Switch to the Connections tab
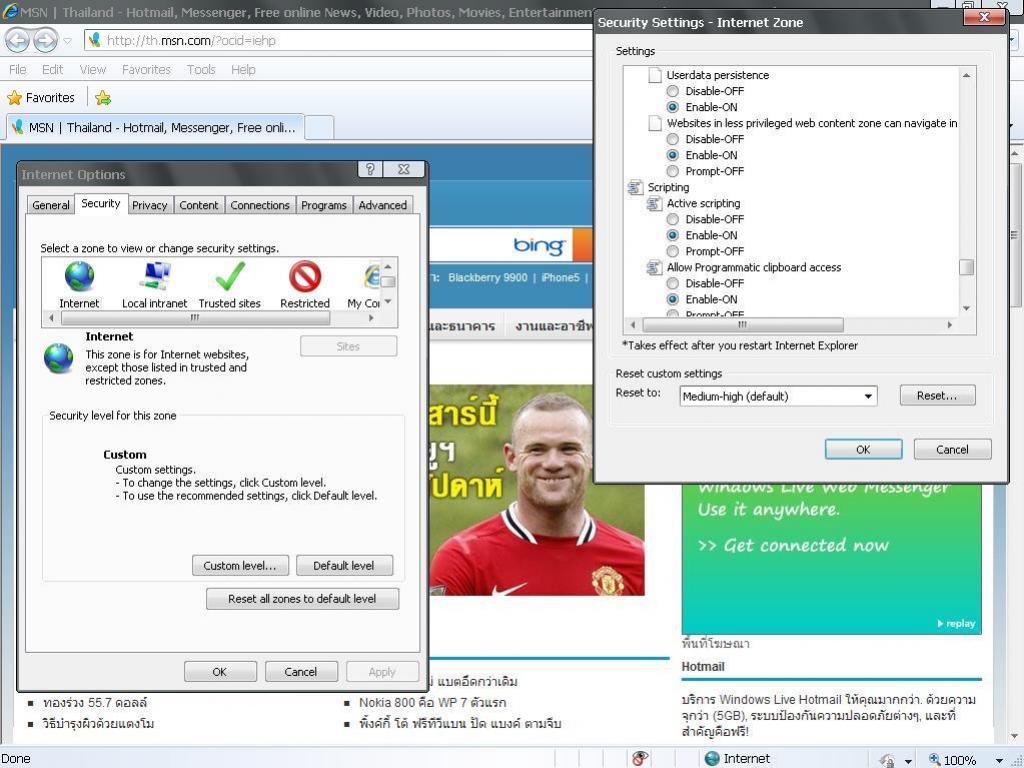This screenshot has height=768, width=1024. pos(260,205)
